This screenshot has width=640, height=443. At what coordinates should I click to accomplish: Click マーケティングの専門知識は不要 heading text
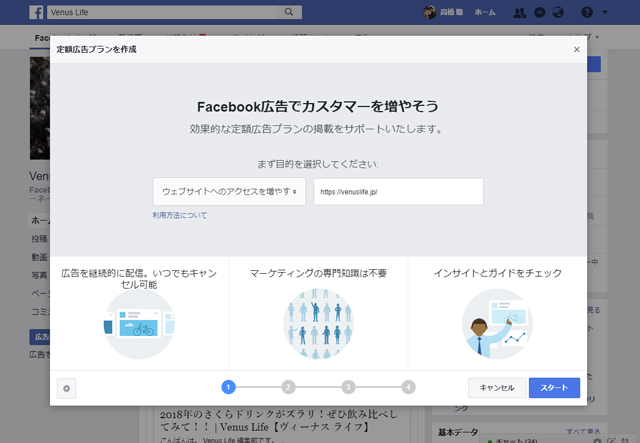(318, 273)
